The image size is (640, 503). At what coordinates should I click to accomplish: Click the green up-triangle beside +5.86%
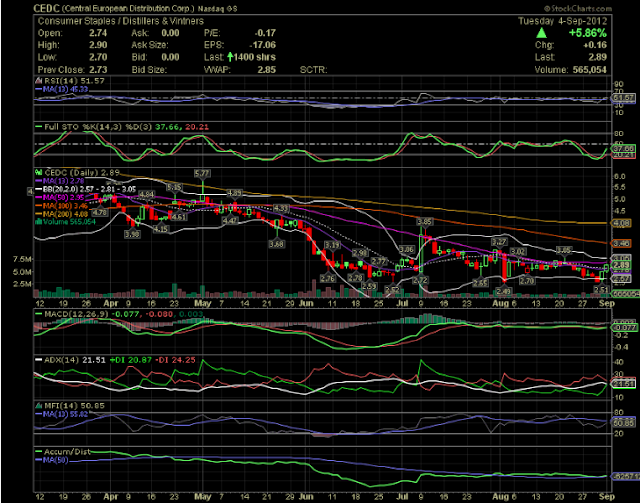tap(541, 33)
